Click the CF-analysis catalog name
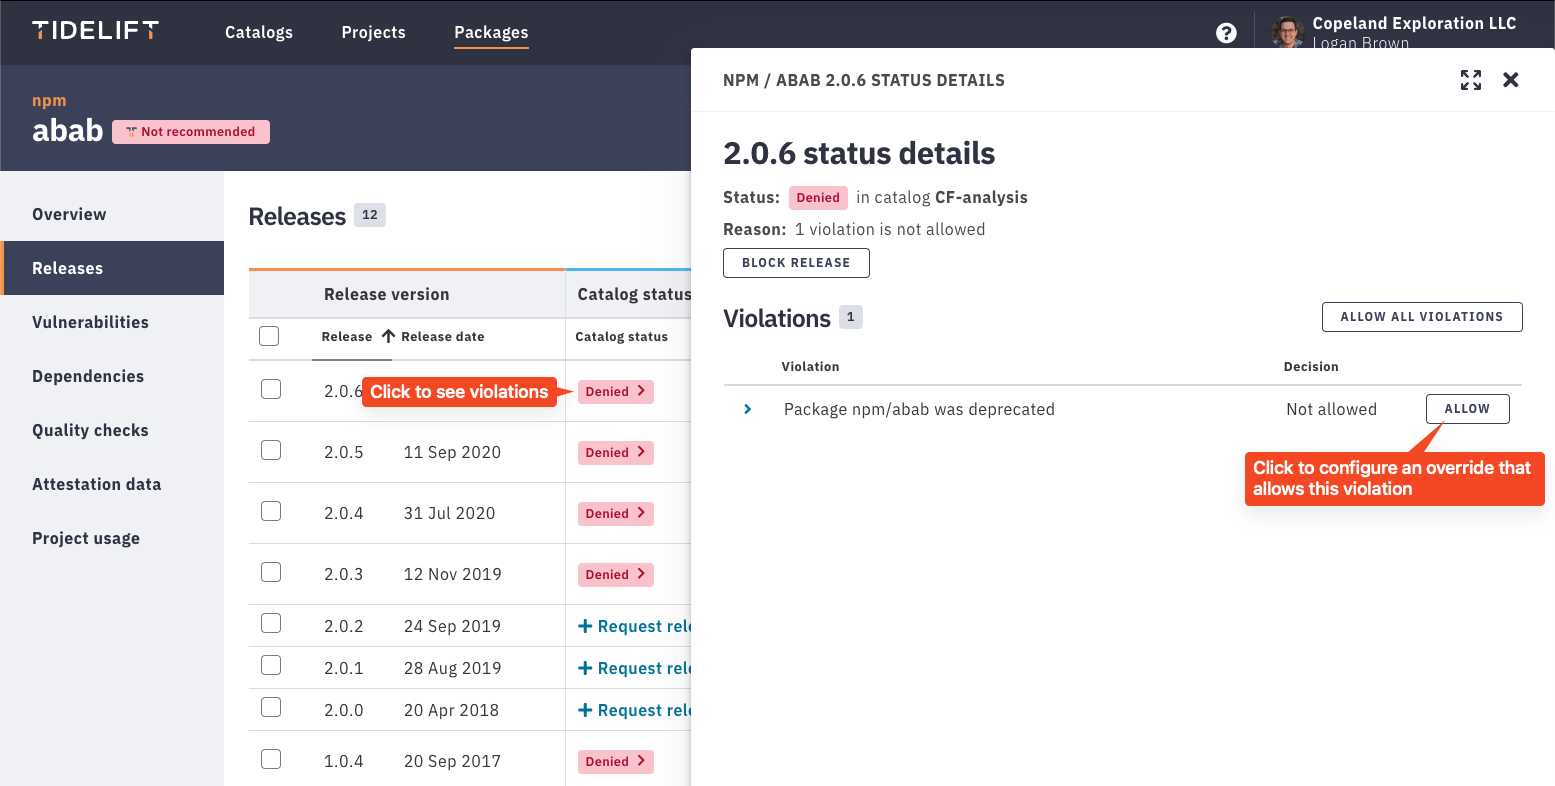The image size is (1555, 786). (x=981, y=197)
